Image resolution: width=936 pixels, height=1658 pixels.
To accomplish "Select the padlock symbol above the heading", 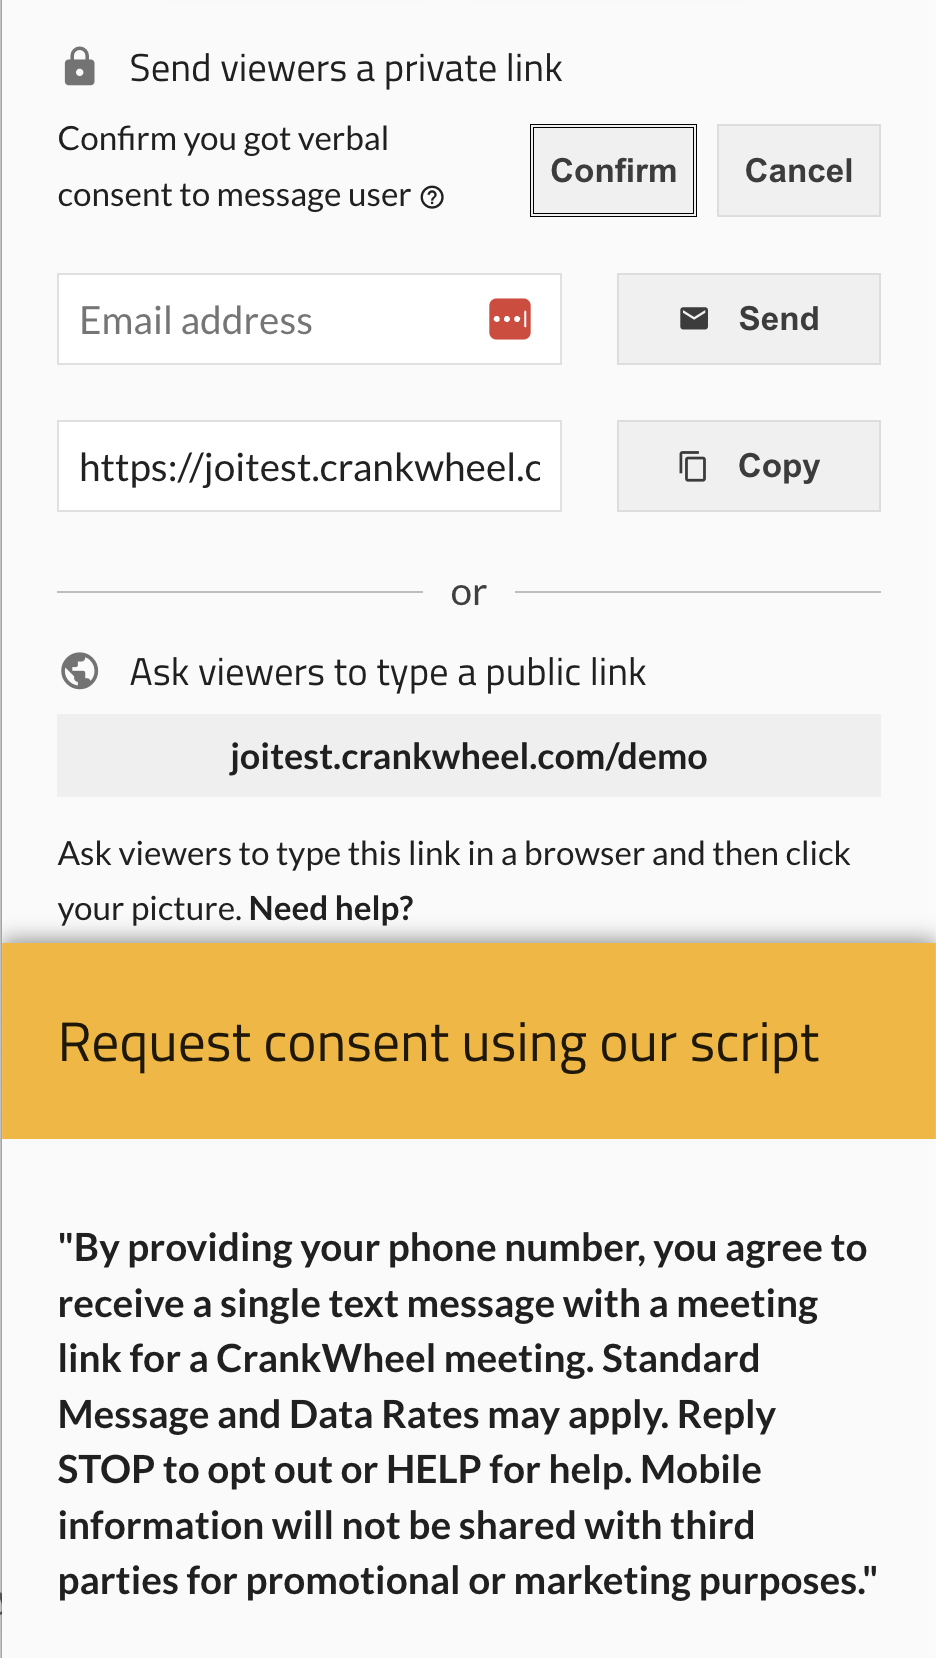I will tap(79, 65).
